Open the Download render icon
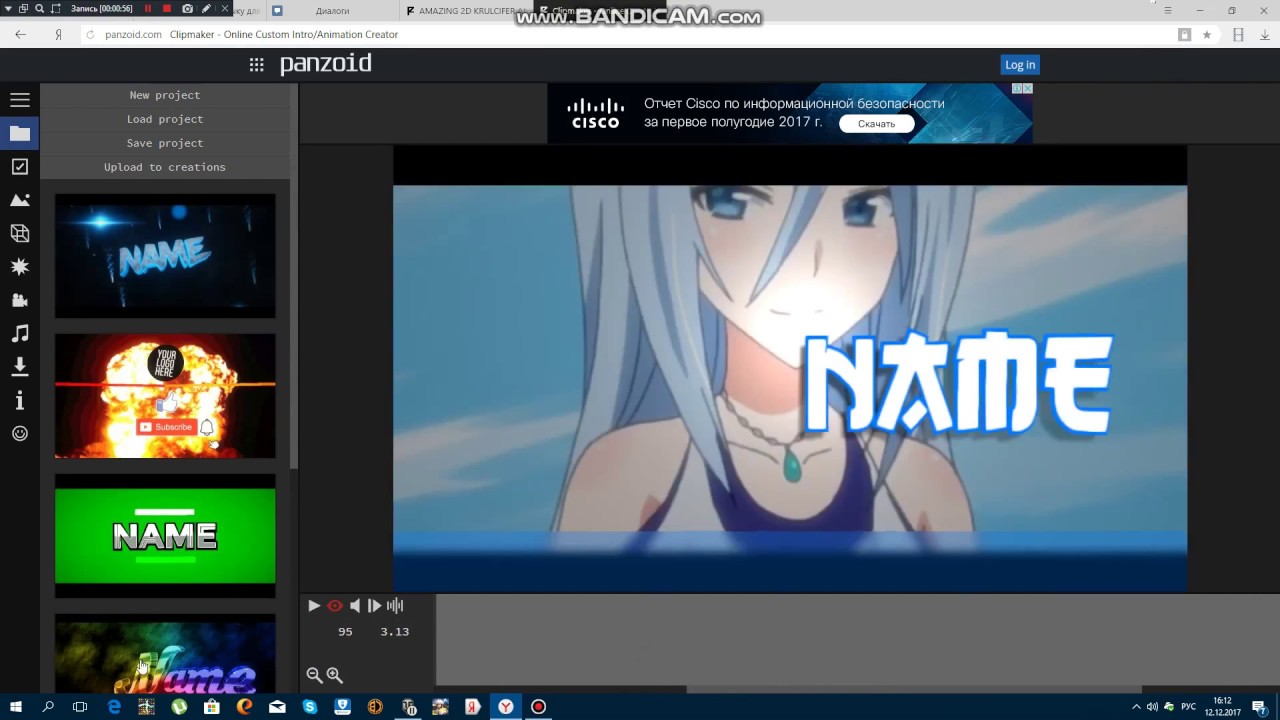This screenshot has width=1280, height=720. pos(20,367)
